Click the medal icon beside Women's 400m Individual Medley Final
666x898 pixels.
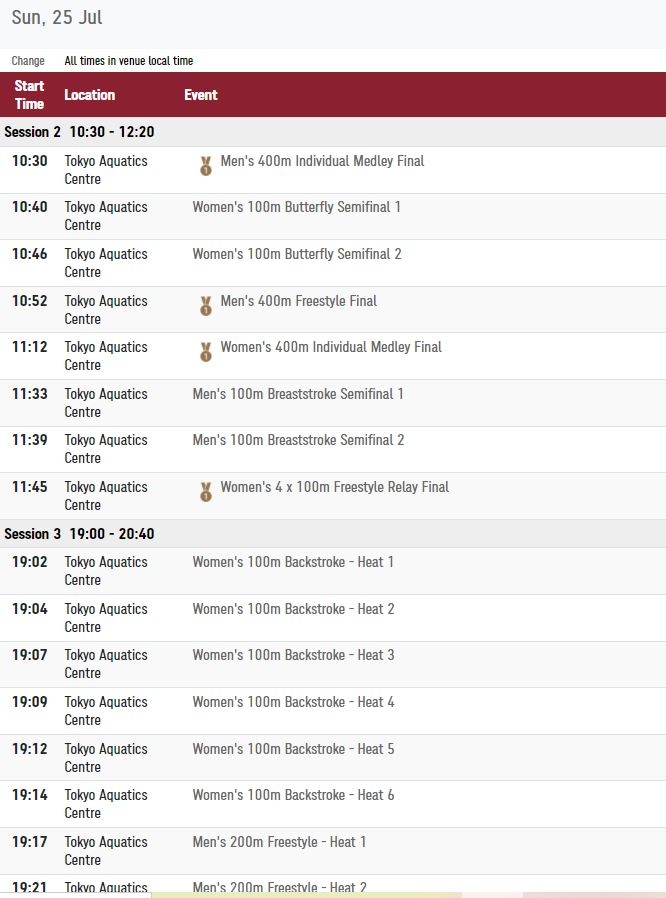point(206,352)
